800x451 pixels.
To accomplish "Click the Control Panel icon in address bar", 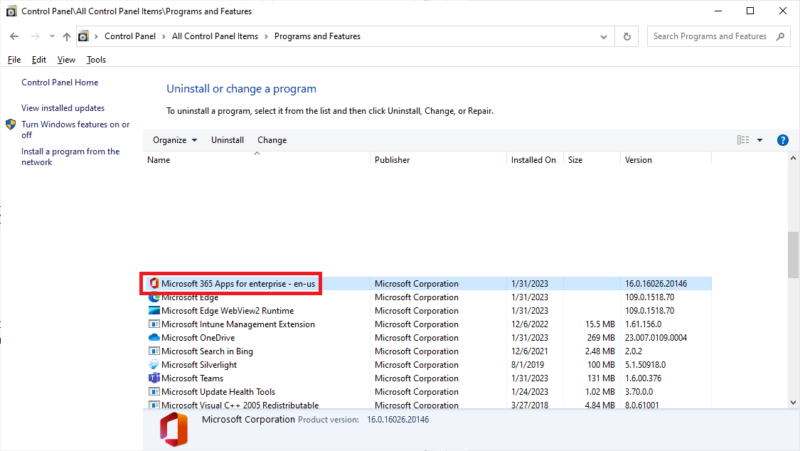I will pos(83,36).
